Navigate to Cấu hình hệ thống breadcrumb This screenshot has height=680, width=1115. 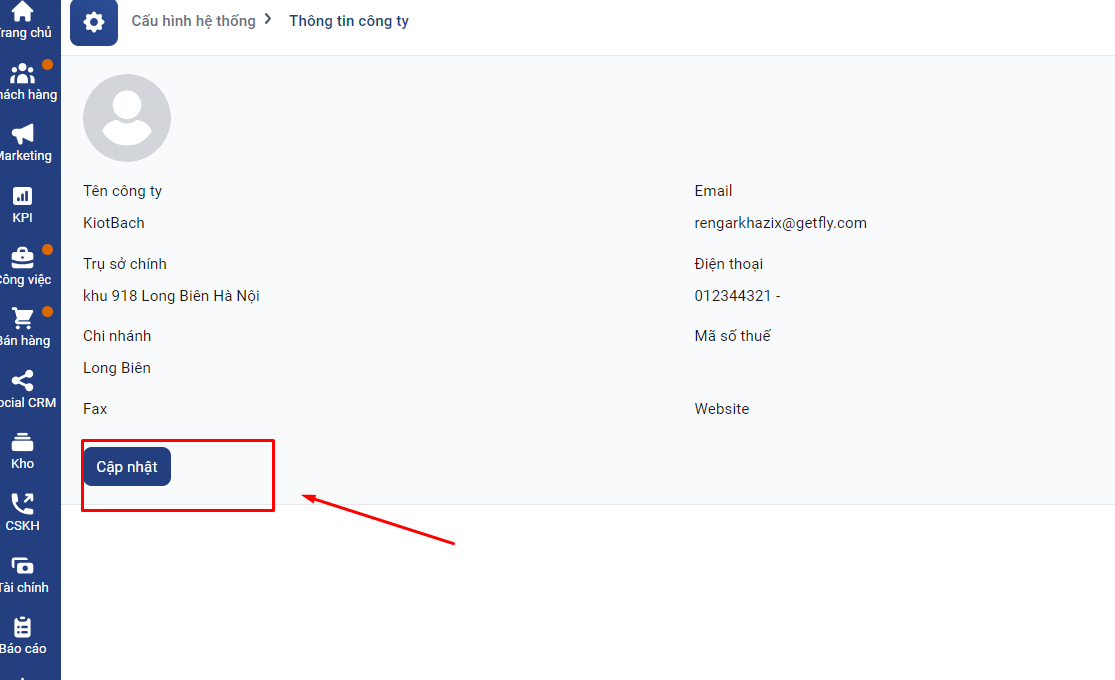click(193, 21)
